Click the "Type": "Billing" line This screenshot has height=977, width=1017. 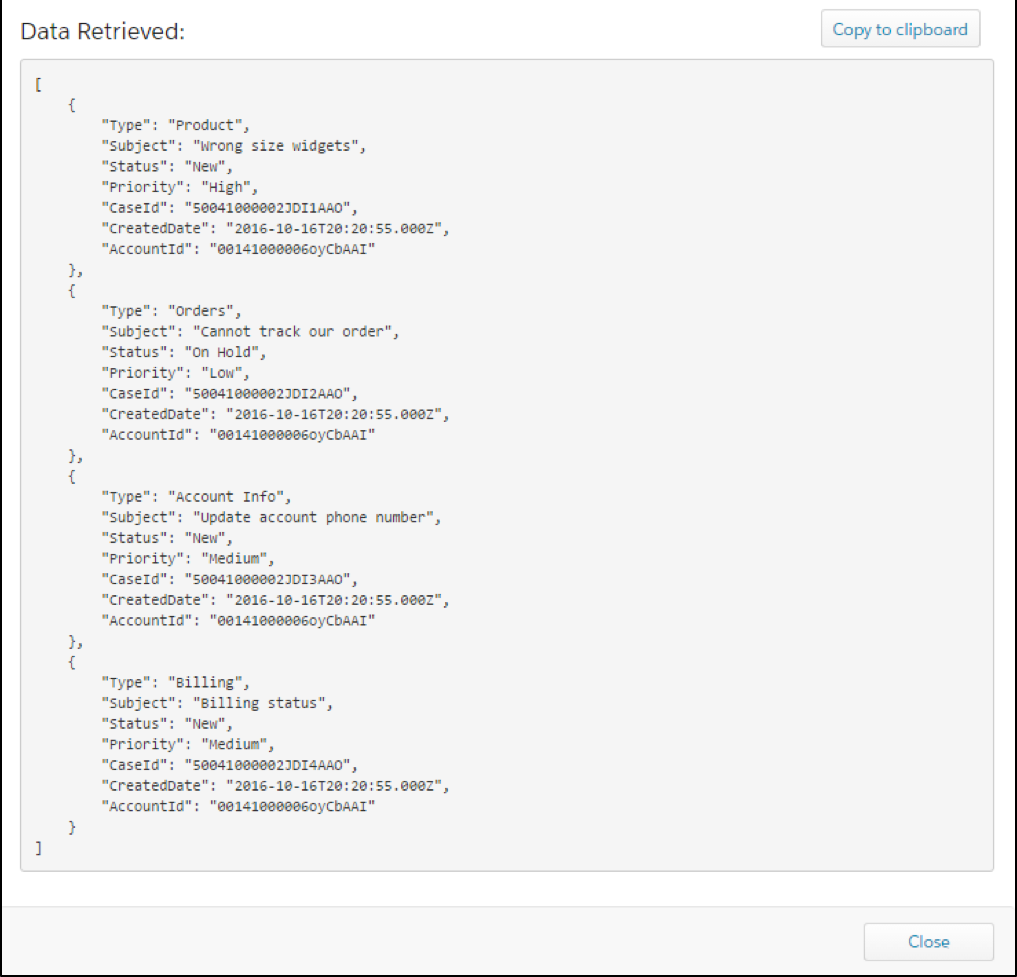coord(176,682)
